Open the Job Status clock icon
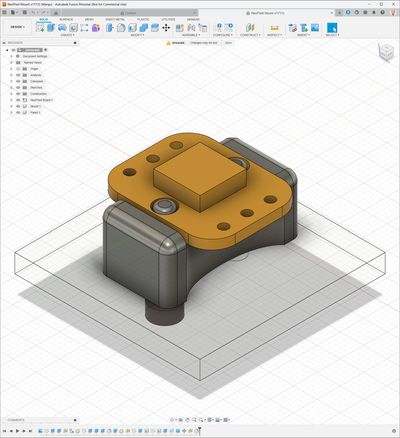Image resolution: width=400 pixels, height=438 pixels. click(357, 12)
